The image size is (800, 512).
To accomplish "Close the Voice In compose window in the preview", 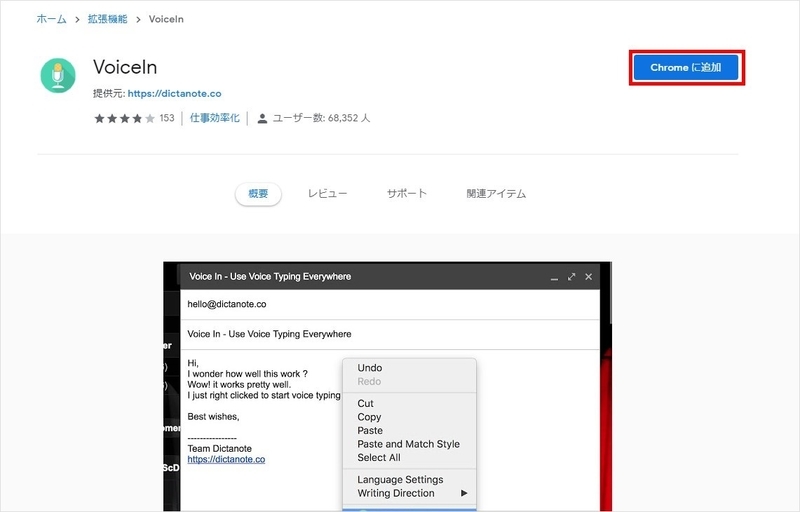I will pos(588,276).
